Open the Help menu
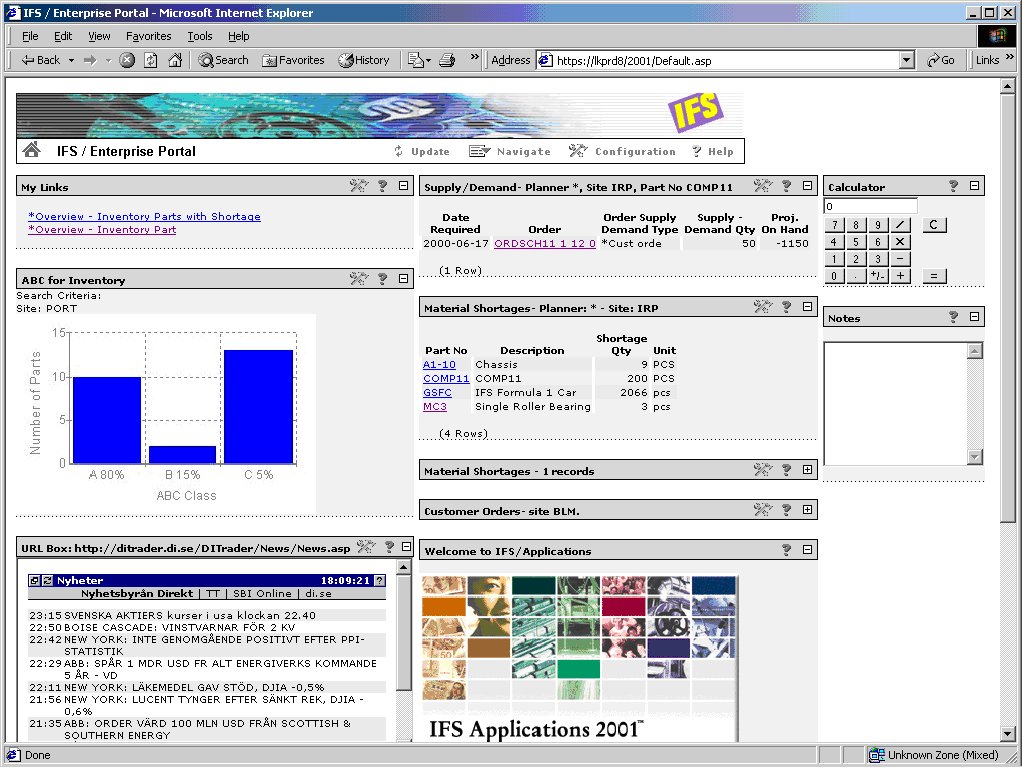1022x768 pixels. (239, 36)
